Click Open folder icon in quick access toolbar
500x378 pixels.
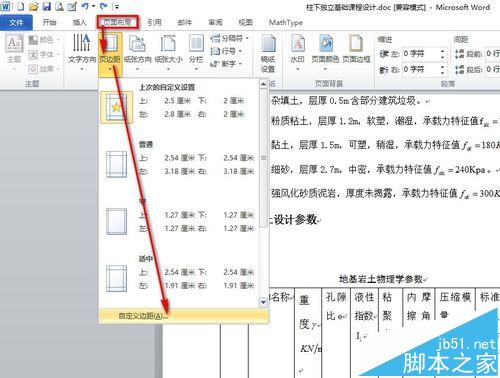tap(33, 6)
